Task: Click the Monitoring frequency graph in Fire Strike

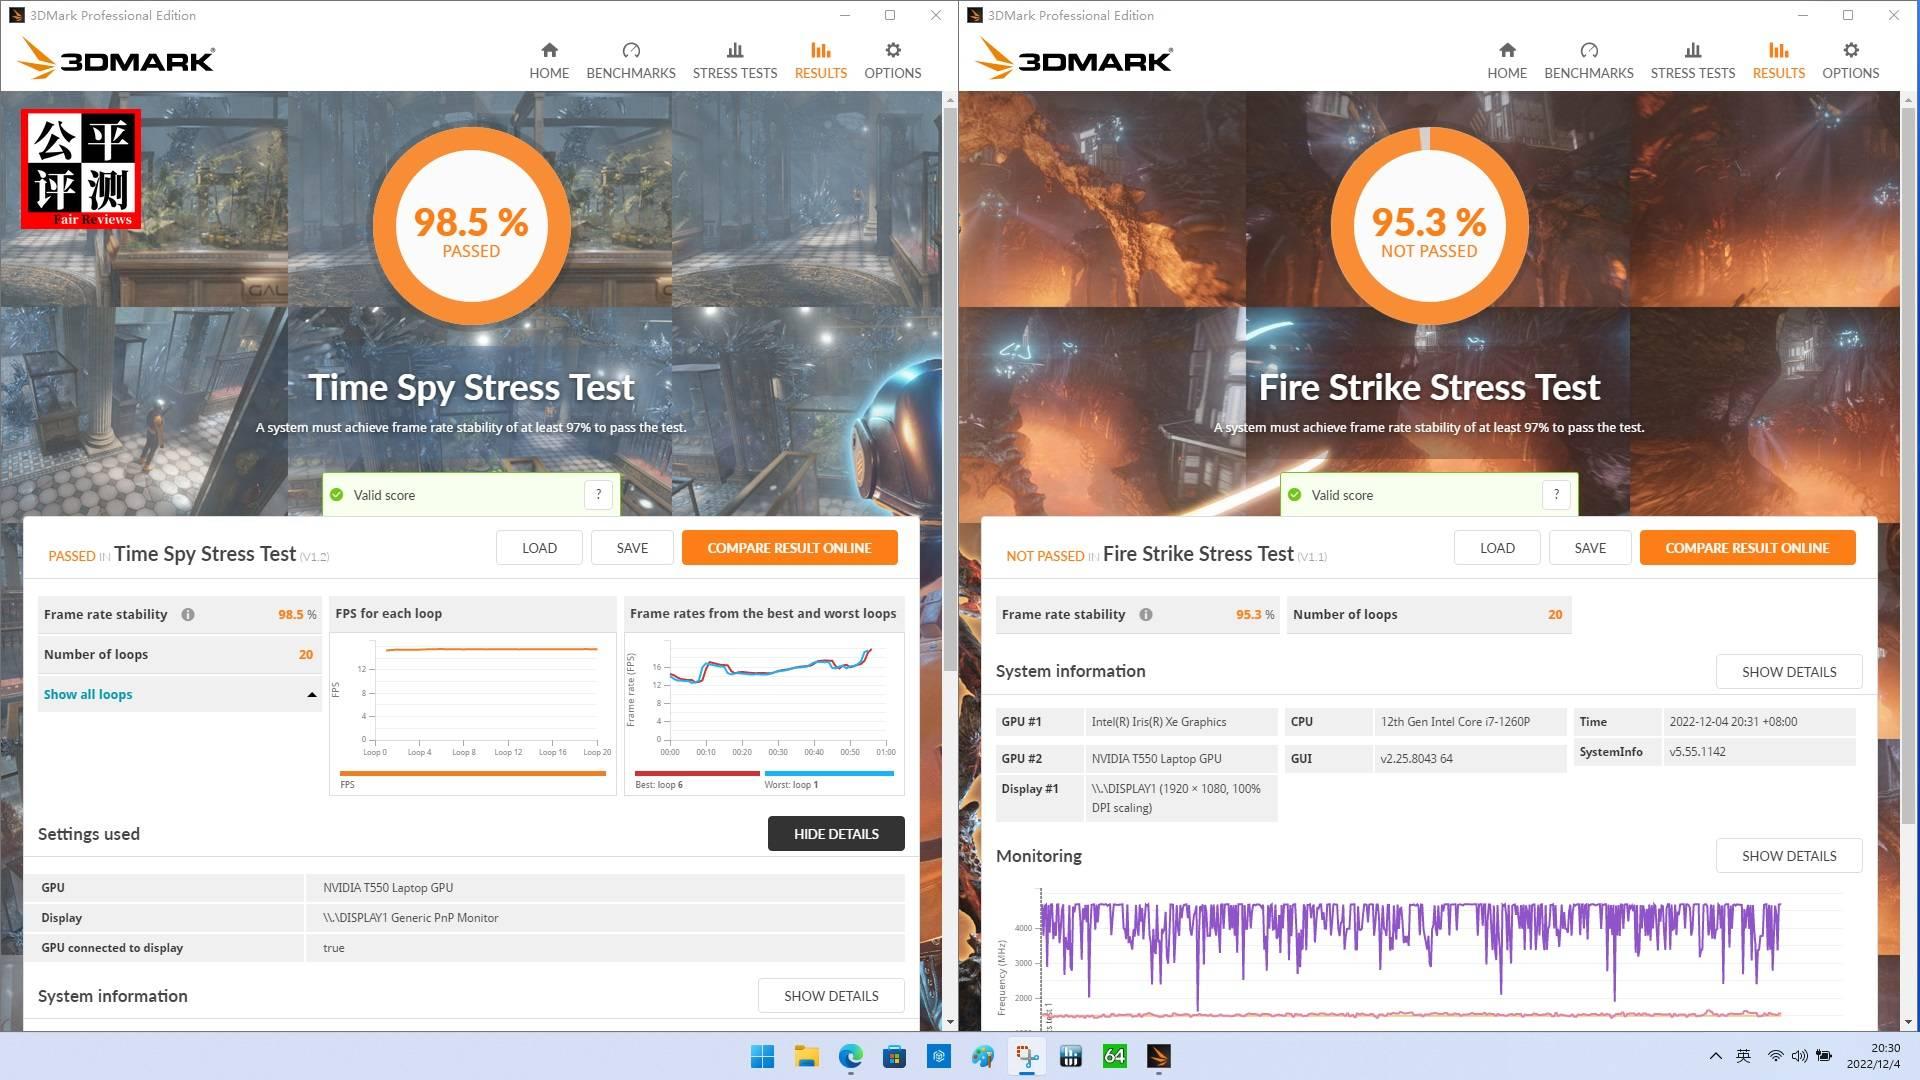Action: coord(1418,958)
